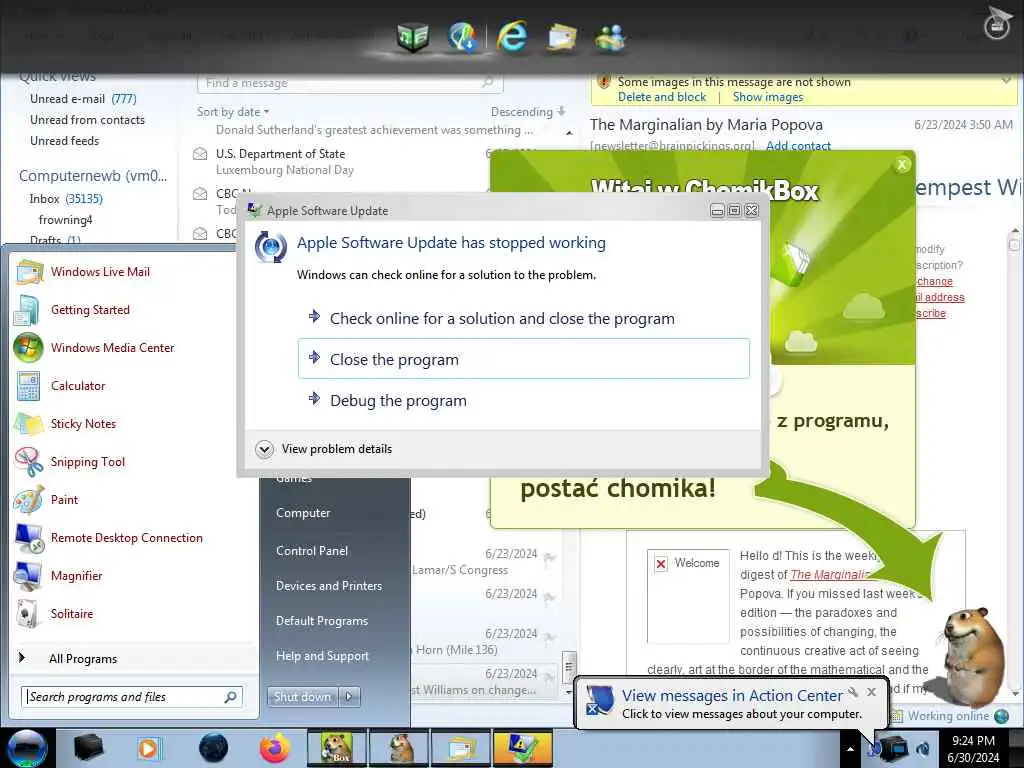
Task: Open Default Programs
Action: (322, 620)
